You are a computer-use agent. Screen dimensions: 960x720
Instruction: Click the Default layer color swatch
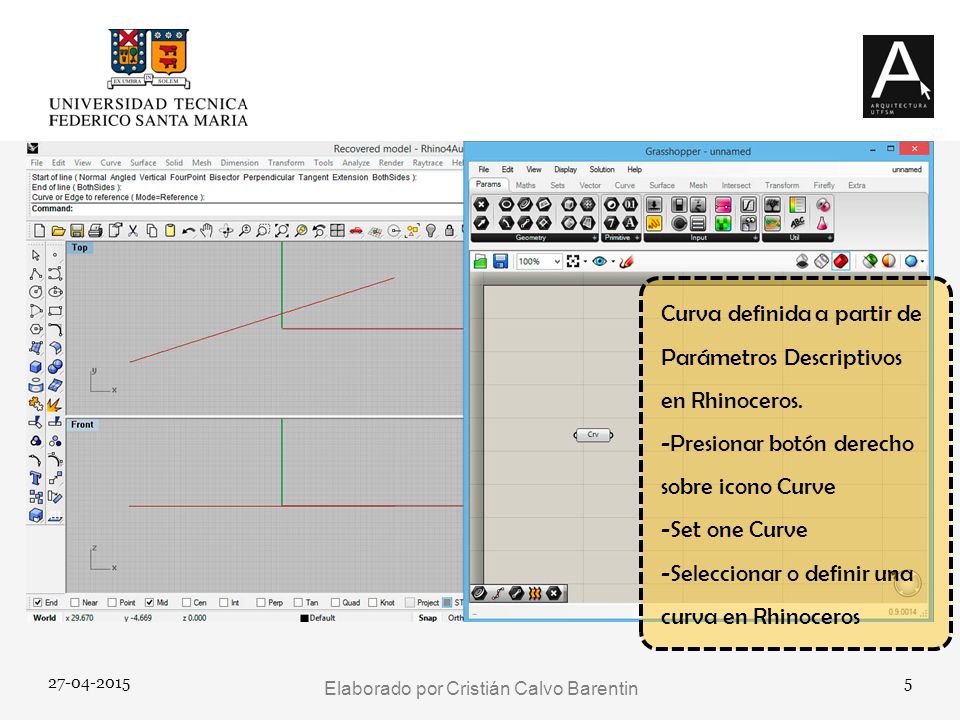point(304,618)
